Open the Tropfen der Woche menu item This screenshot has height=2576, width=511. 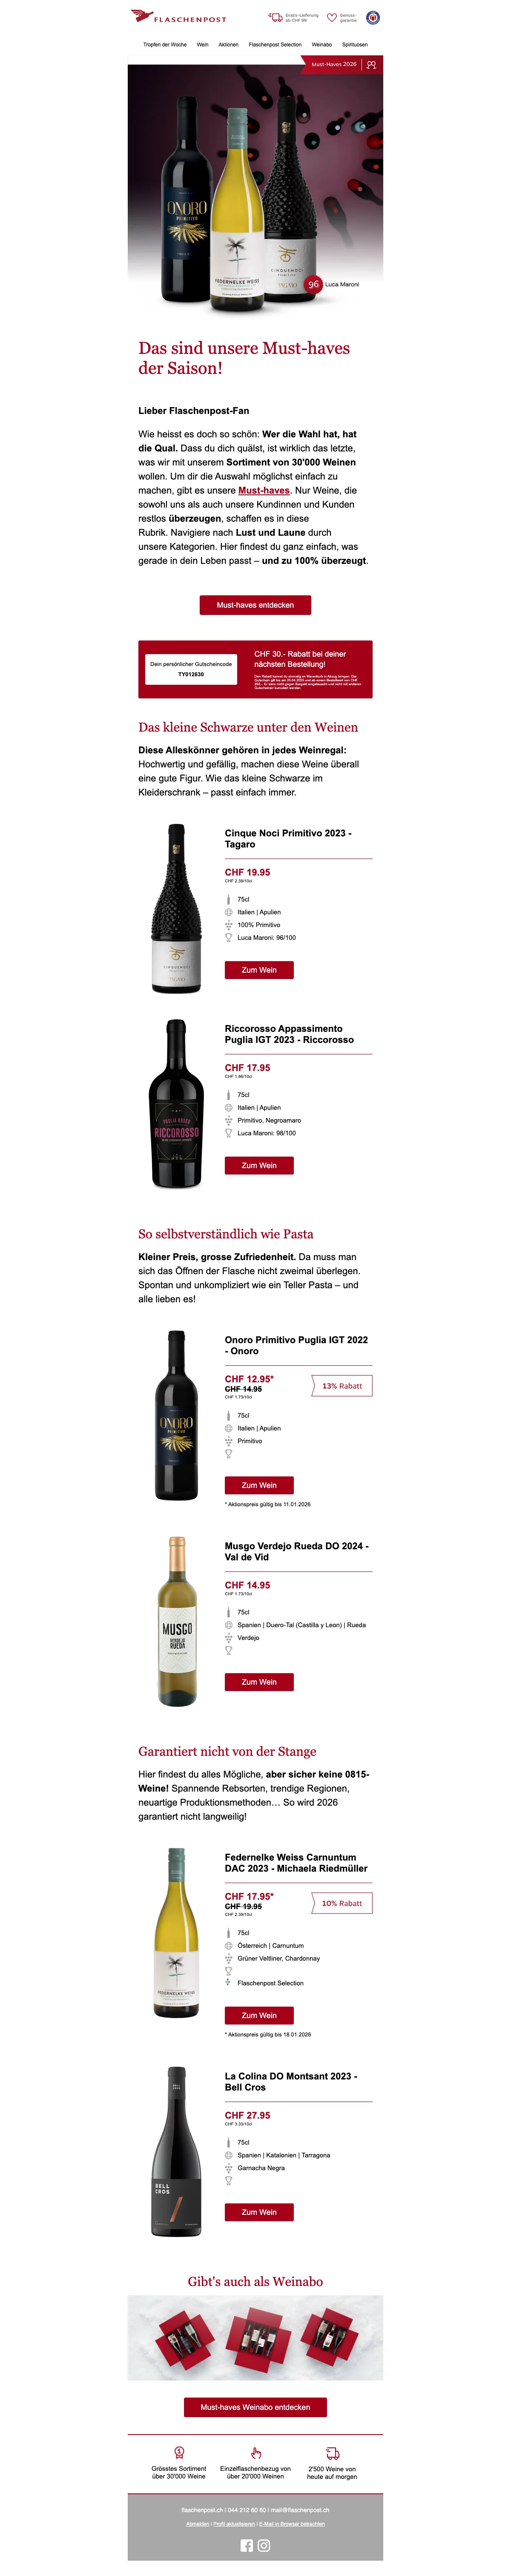[x=165, y=44]
